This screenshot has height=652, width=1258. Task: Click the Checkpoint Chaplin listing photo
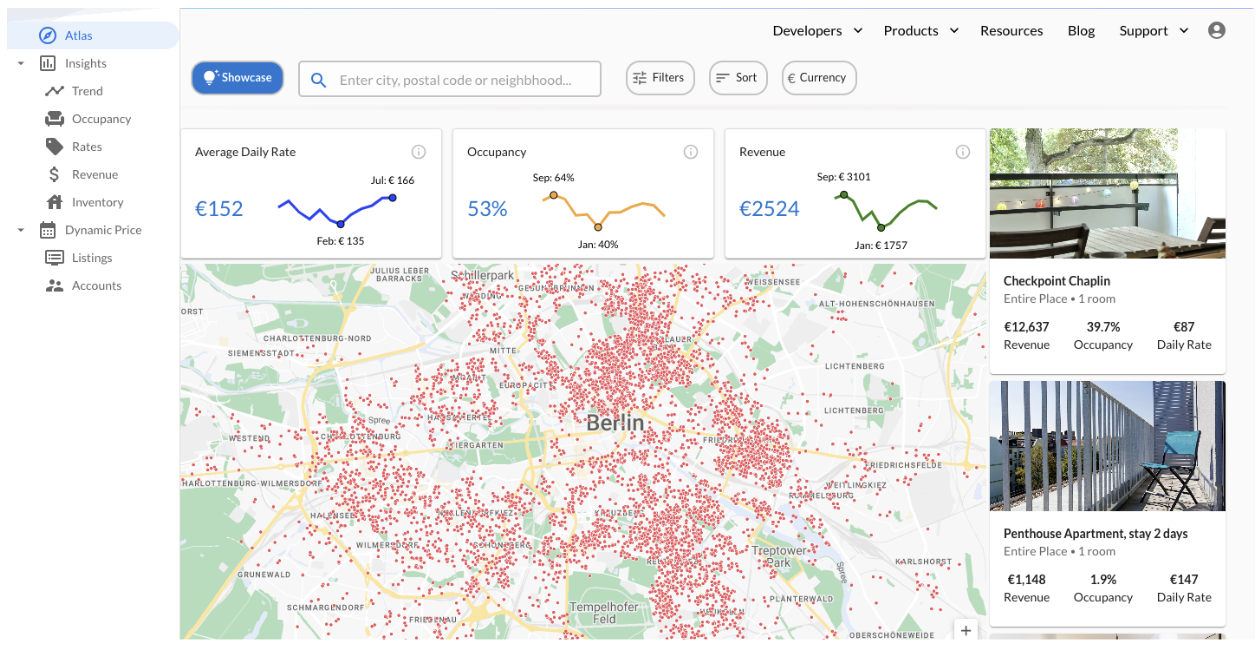click(x=1107, y=193)
